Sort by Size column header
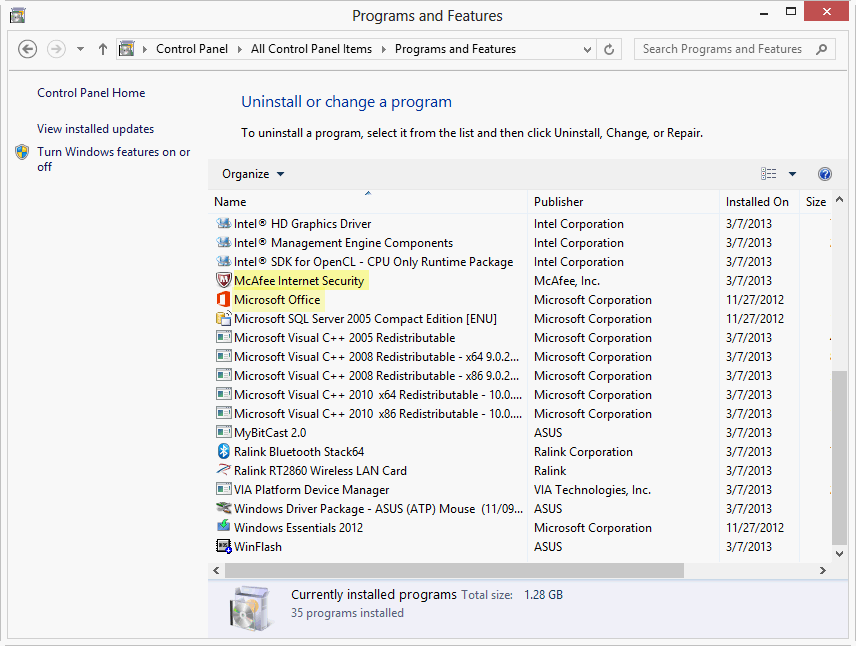The width and height of the screenshot is (856, 646). point(816,201)
